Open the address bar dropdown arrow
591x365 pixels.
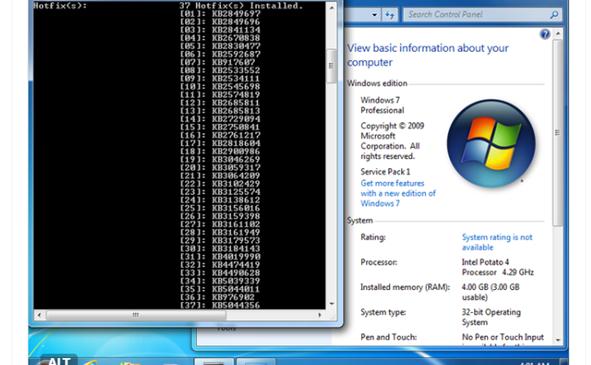374,15
